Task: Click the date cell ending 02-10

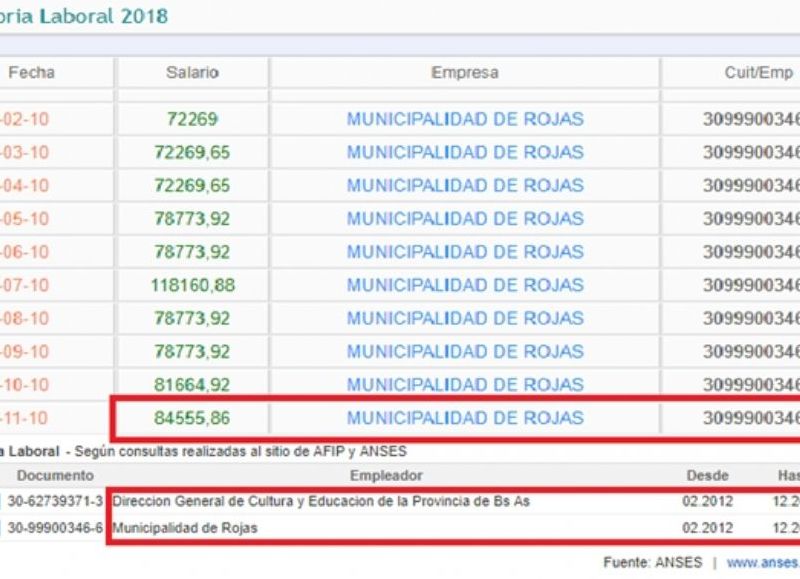Action: pyautogui.click(x=24, y=119)
